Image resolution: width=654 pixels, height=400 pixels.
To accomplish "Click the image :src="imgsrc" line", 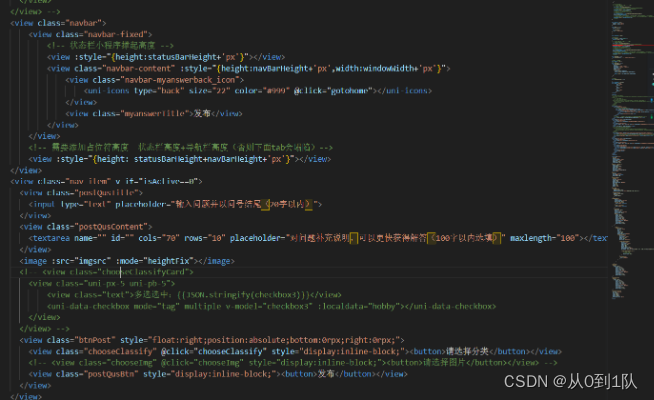I will coord(127,261).
